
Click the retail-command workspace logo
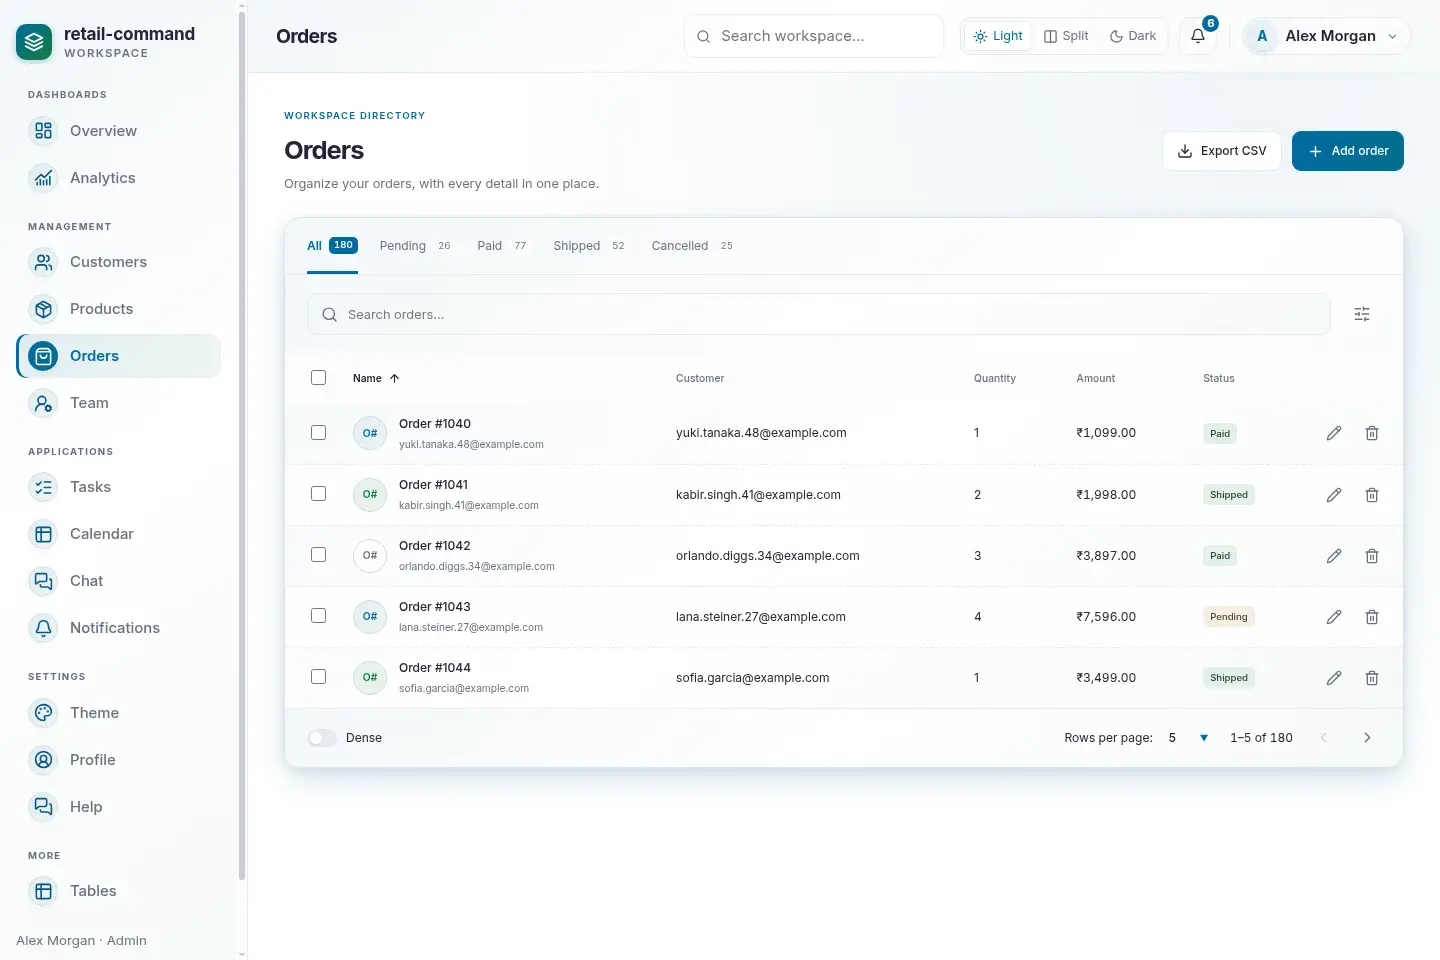click(x=34, y=42)
